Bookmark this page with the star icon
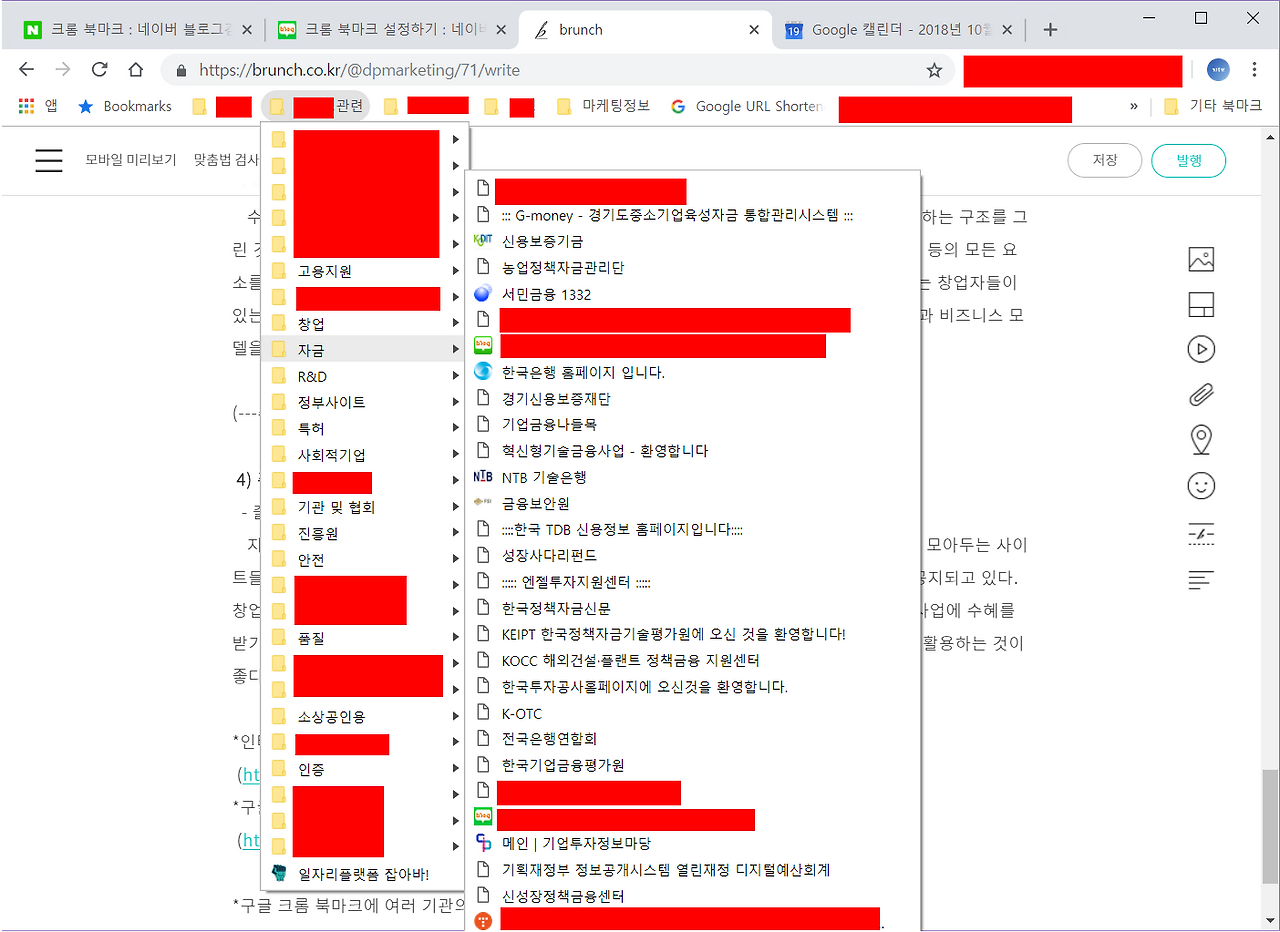The height and width of the screenshot is (932, 1280). [x=933, y=71]
